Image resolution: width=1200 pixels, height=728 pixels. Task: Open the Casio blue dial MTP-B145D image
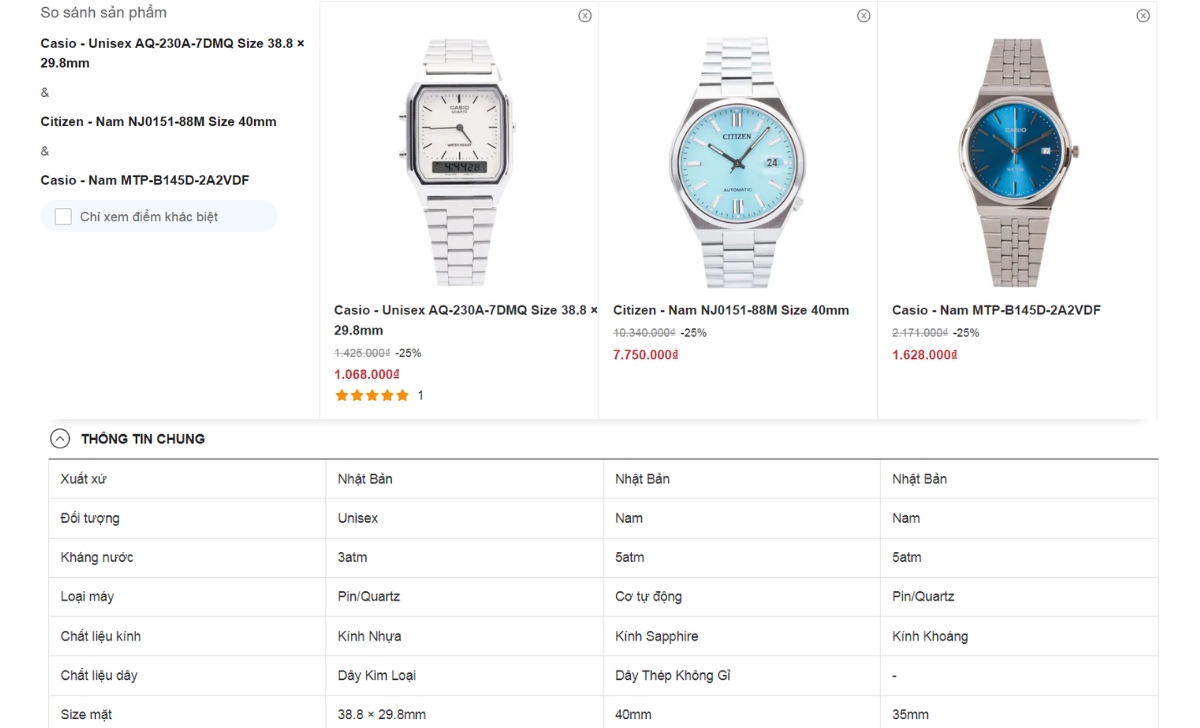pos(1017,163)
